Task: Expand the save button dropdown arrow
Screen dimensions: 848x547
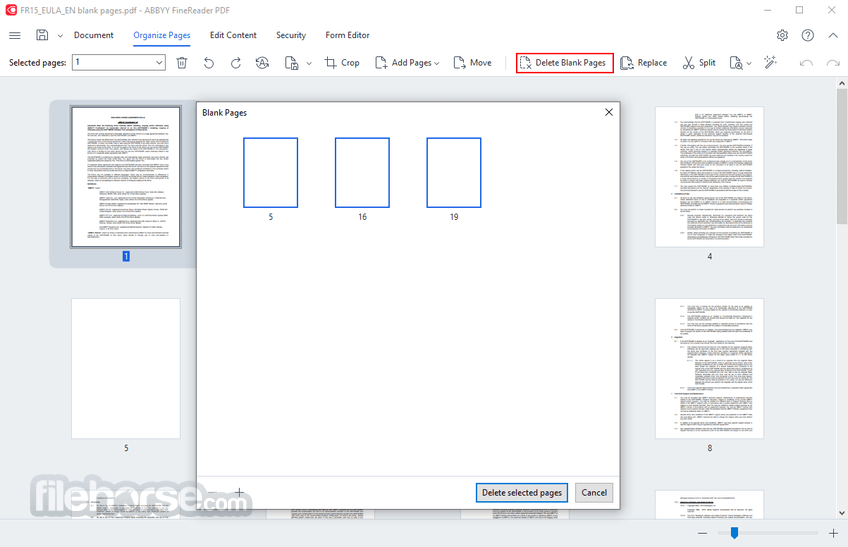Action: [60, 36]
